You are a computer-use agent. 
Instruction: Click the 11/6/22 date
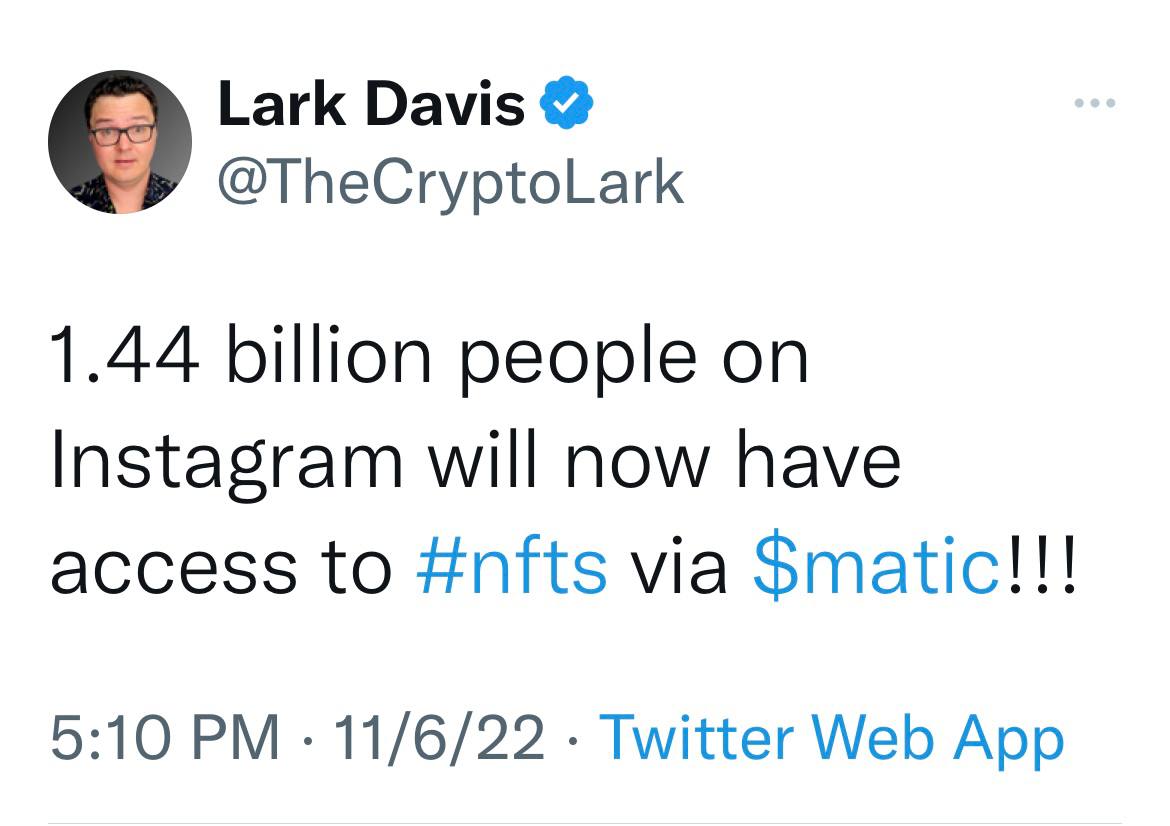tap(439, 737)
